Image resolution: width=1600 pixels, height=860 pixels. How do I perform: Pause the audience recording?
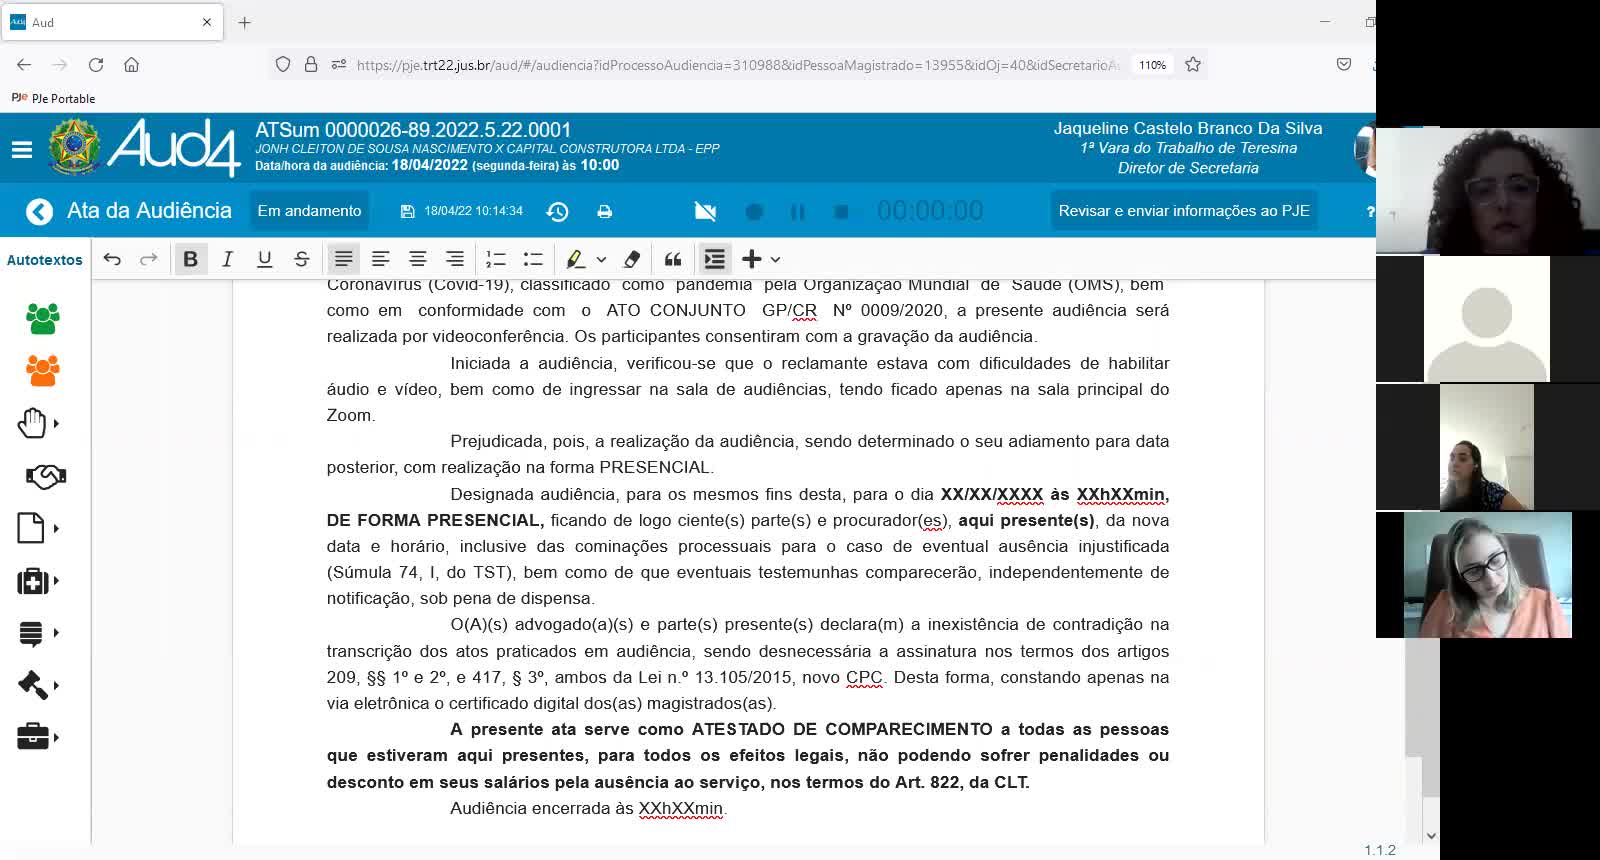pyautogui.click(x=798, y=211)
